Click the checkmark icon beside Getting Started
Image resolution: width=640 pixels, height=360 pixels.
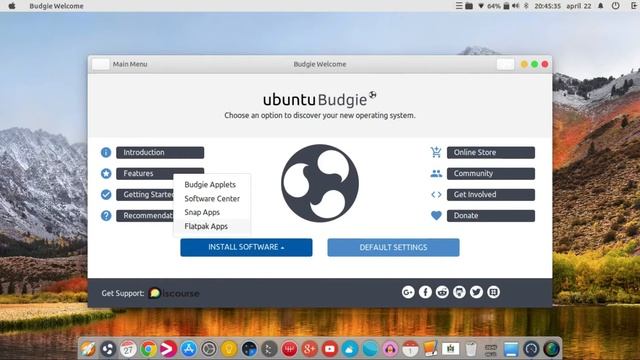106,195
